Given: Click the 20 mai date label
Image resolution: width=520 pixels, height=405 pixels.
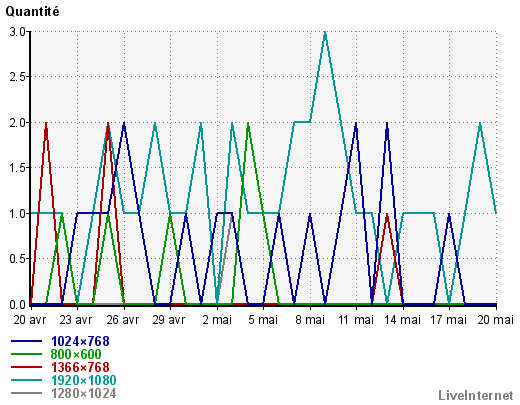Looking at the screenshot, I should pos(495,320).
